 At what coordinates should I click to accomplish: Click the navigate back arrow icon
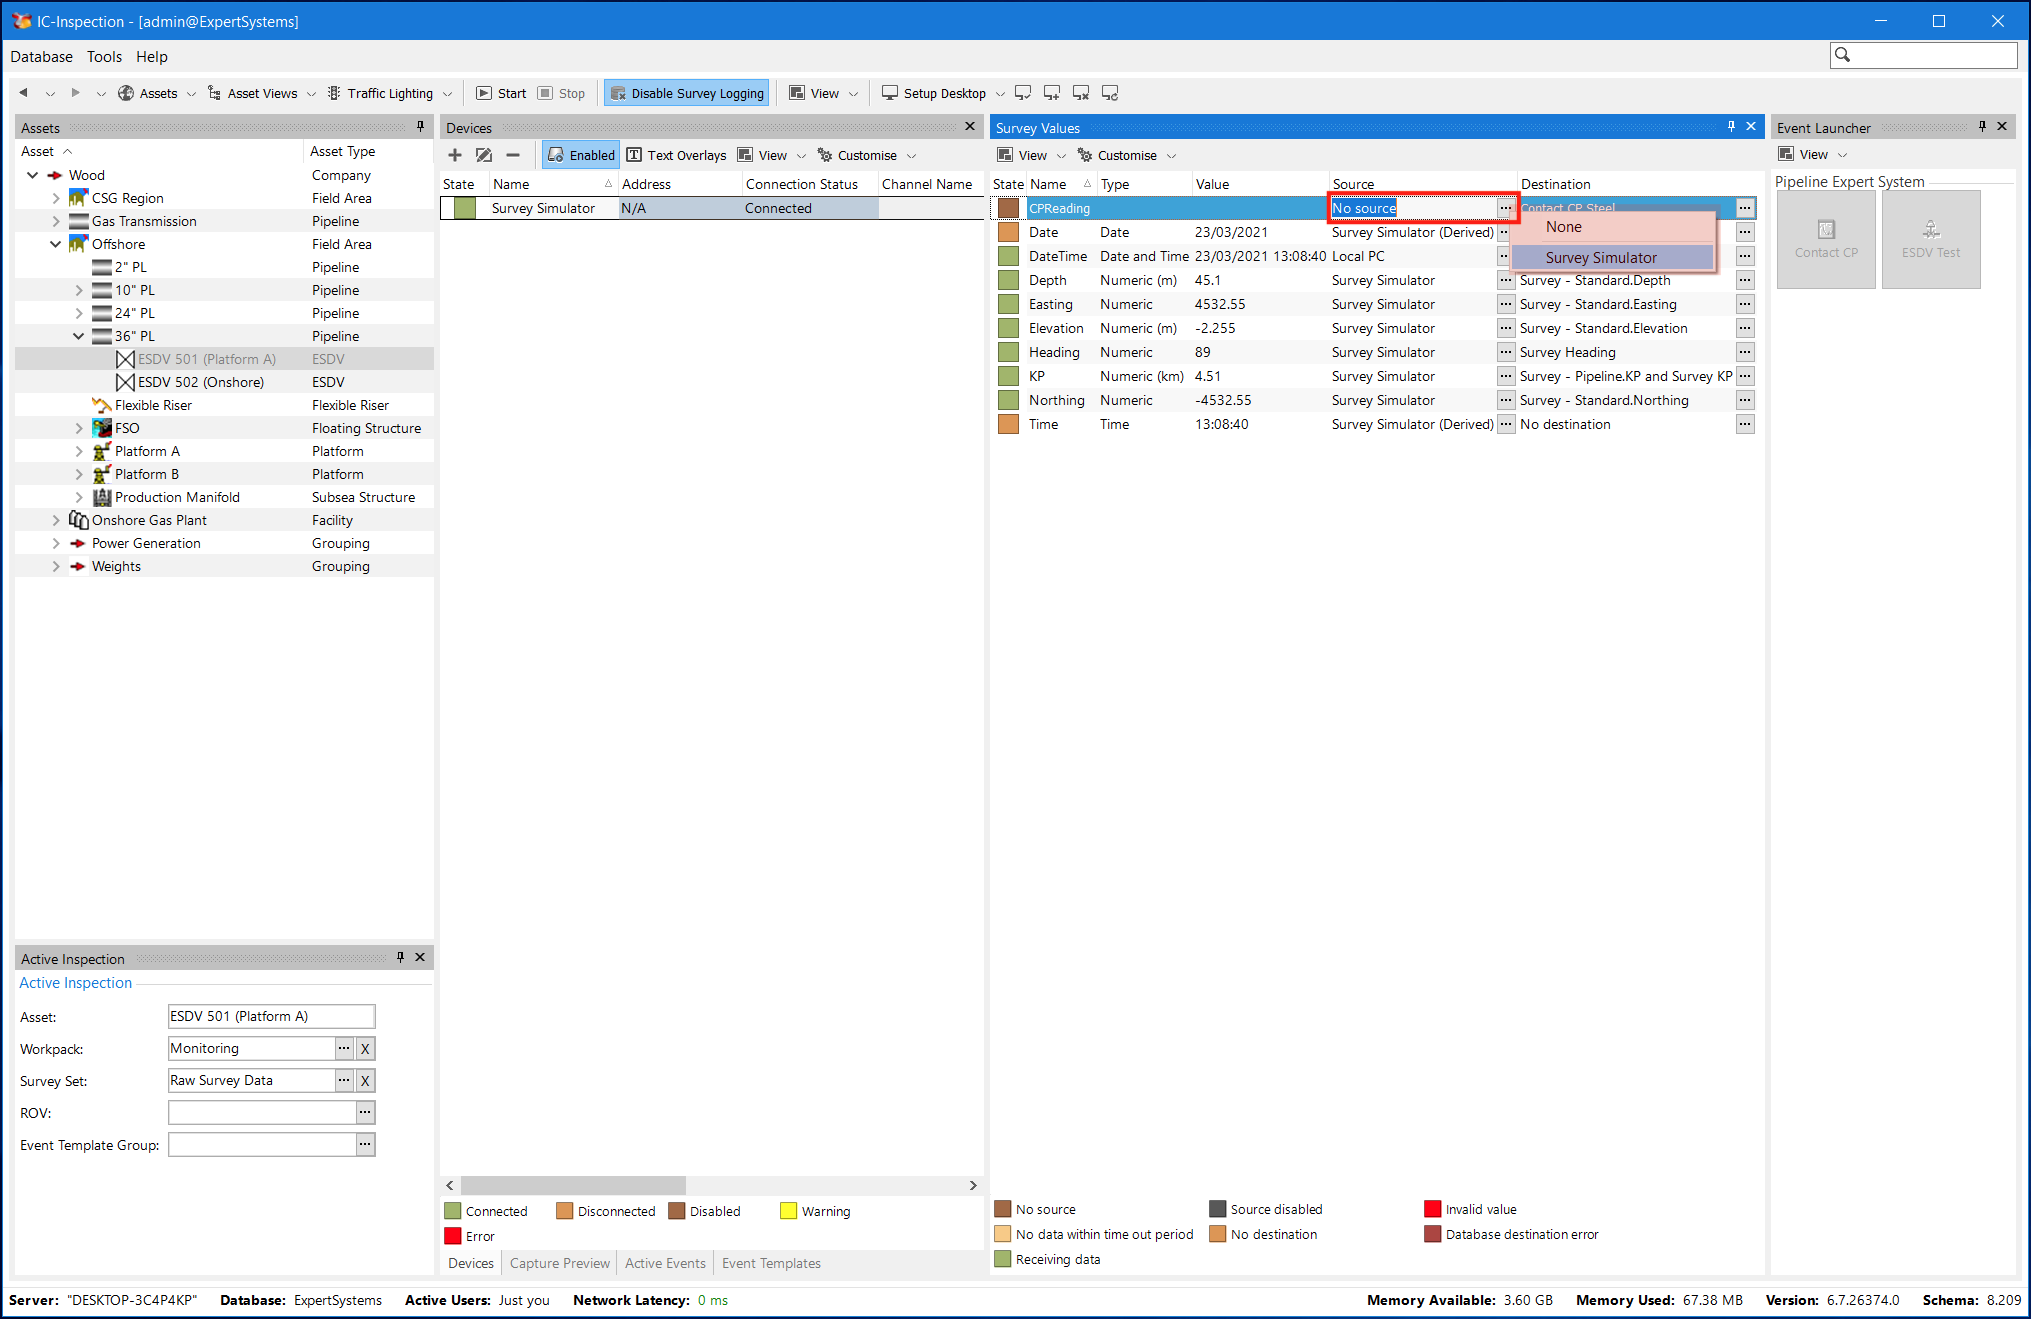(24, 93)
